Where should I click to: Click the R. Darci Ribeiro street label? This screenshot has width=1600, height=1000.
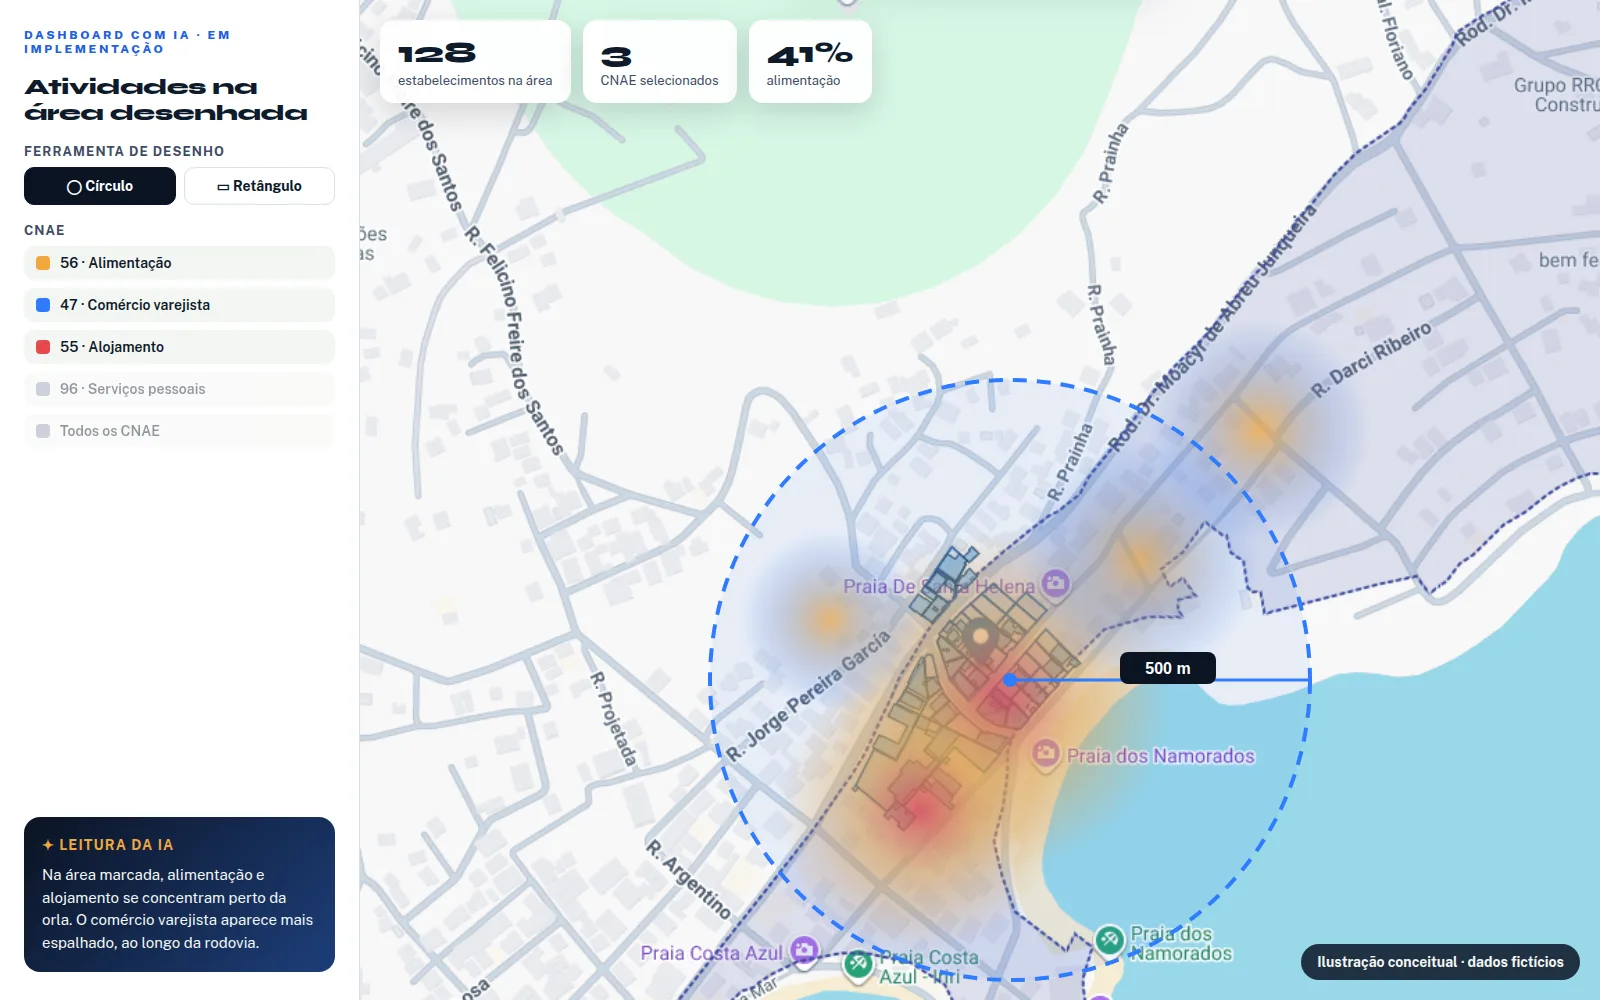1371,359
